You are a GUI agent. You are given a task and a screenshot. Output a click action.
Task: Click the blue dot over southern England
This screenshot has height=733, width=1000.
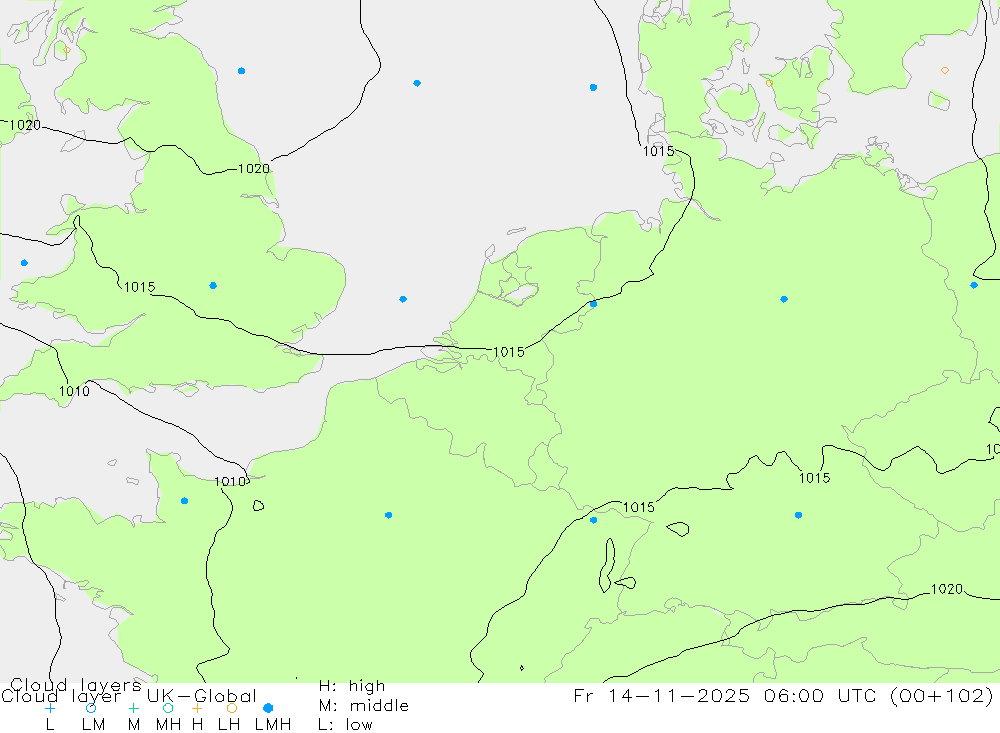pyautogui.click(x=213, y=285)
